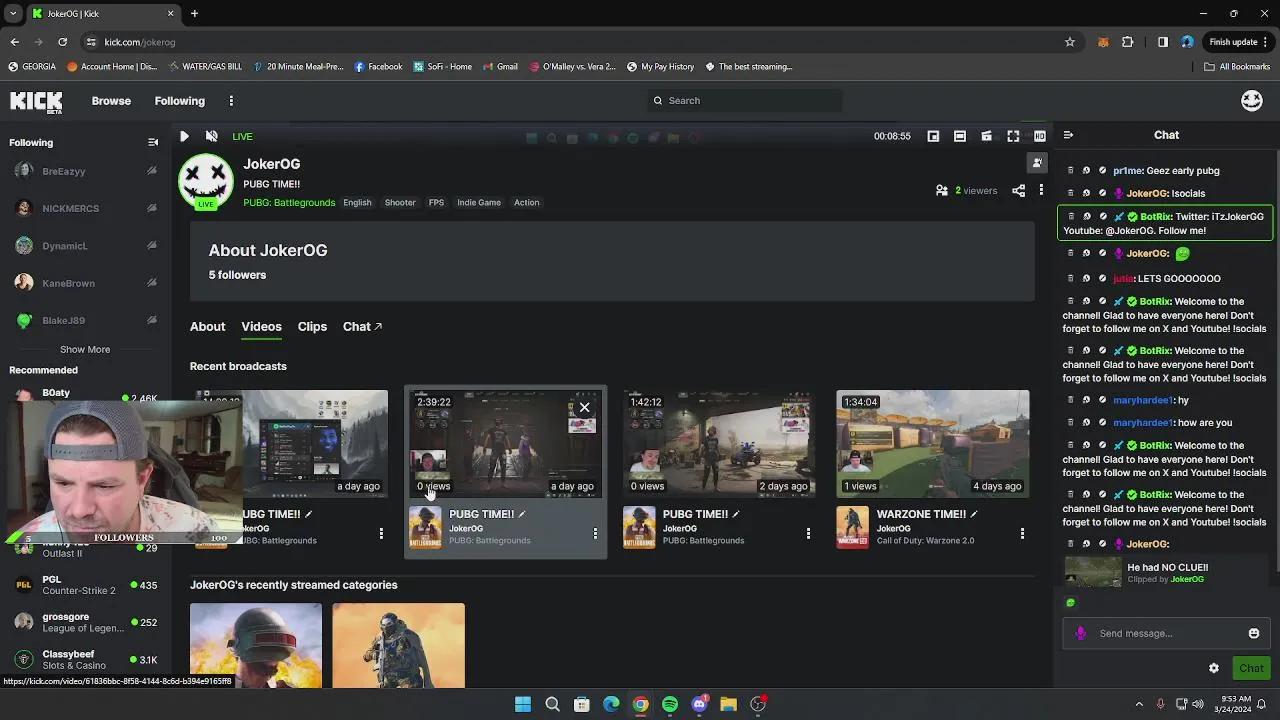Unmute the stream volume

tap(211, 136)
